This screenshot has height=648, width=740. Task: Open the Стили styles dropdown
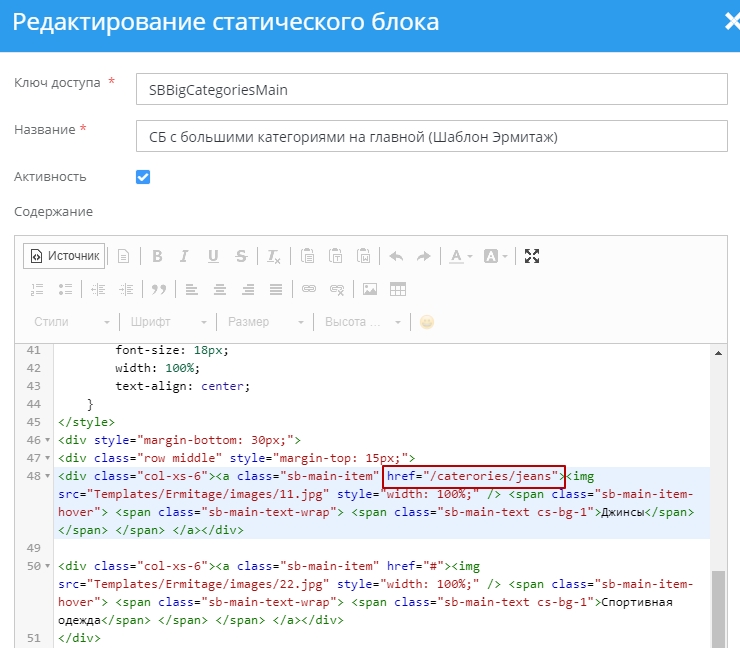click(x=72, y=322)
